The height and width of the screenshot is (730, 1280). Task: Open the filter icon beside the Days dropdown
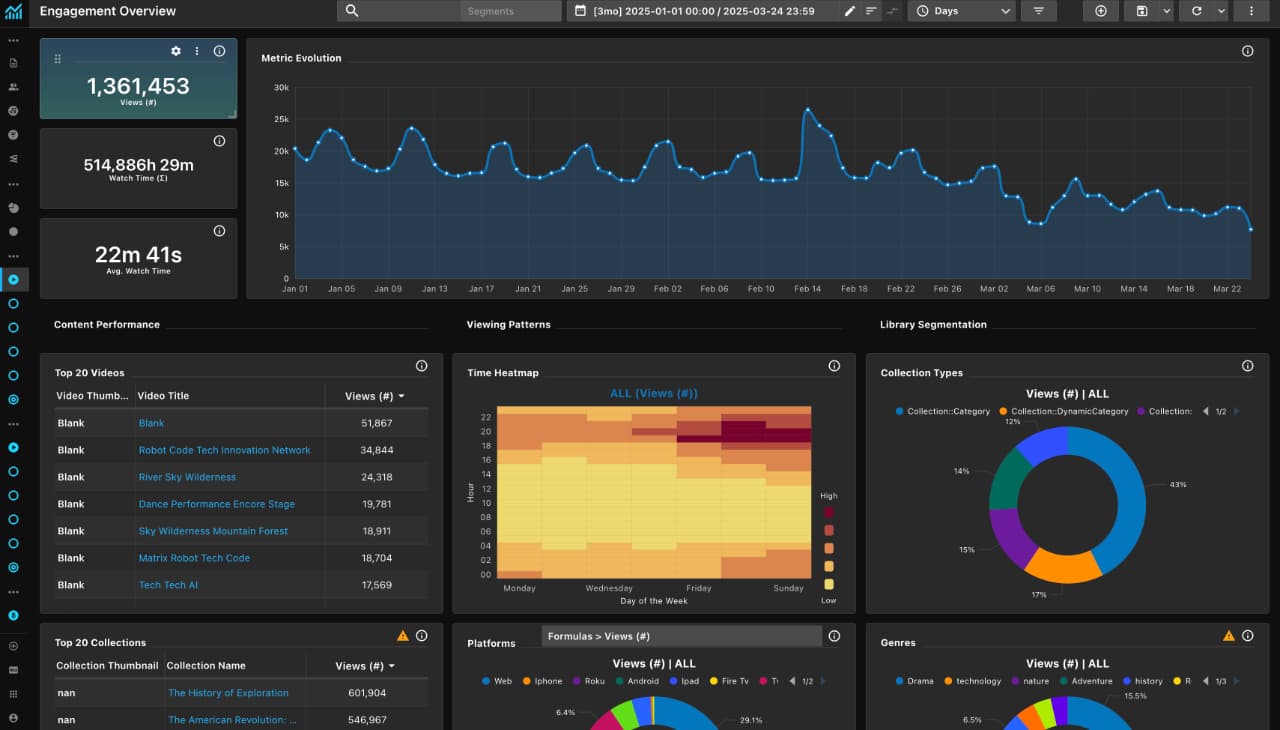click(x=1038, y=11)
